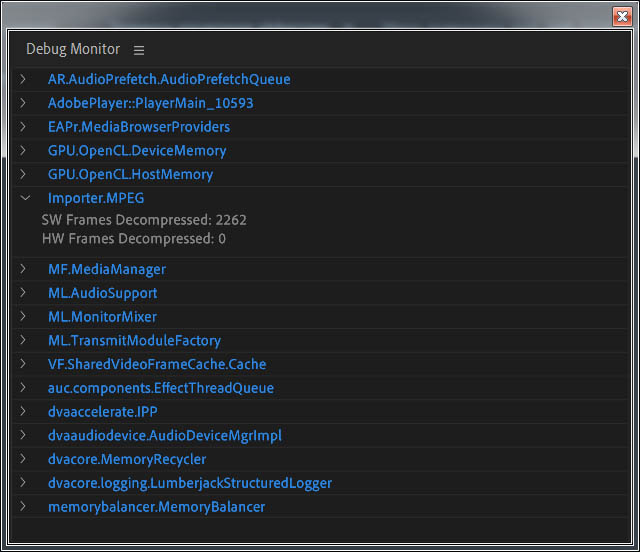Screen dimensions: 640x552
Task: Select the auc.components.EffectThreadQueue entry
Action: [x=160, y=388]
